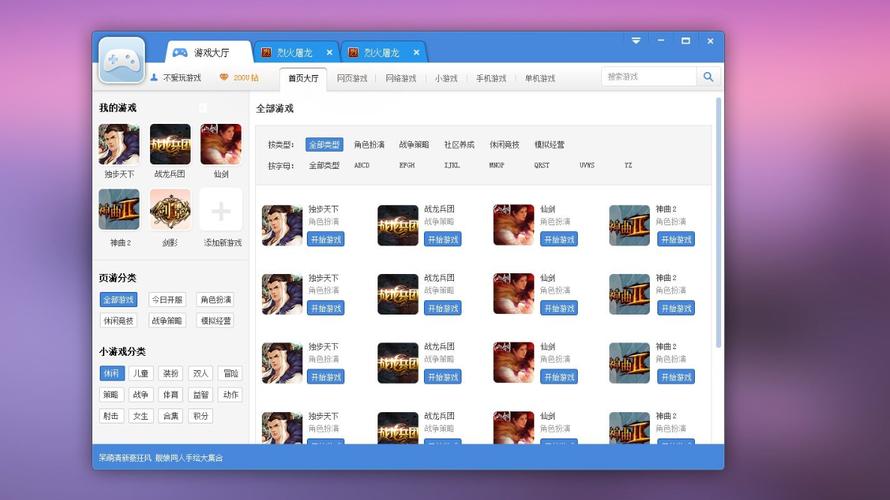
Task: Select 休闲 under 小游戏分类
Action: click(x=111, y=373)
